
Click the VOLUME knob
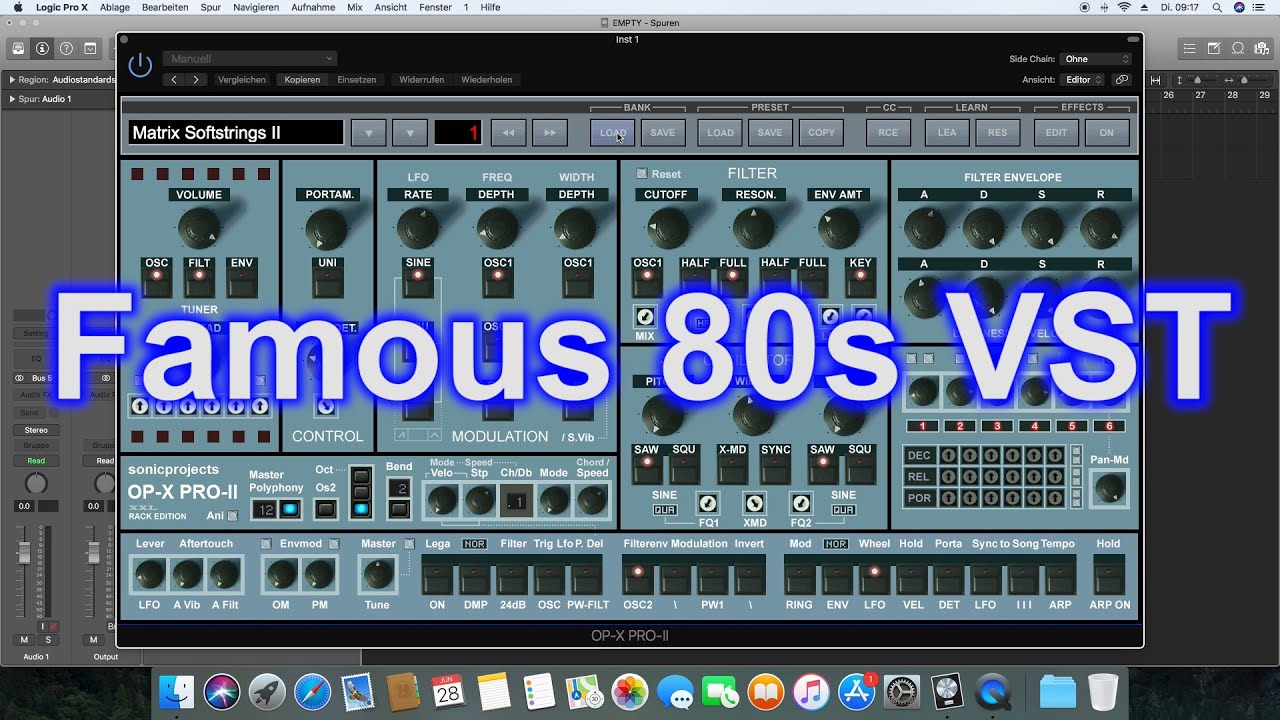pyautogui.click(x=198, y=229)
